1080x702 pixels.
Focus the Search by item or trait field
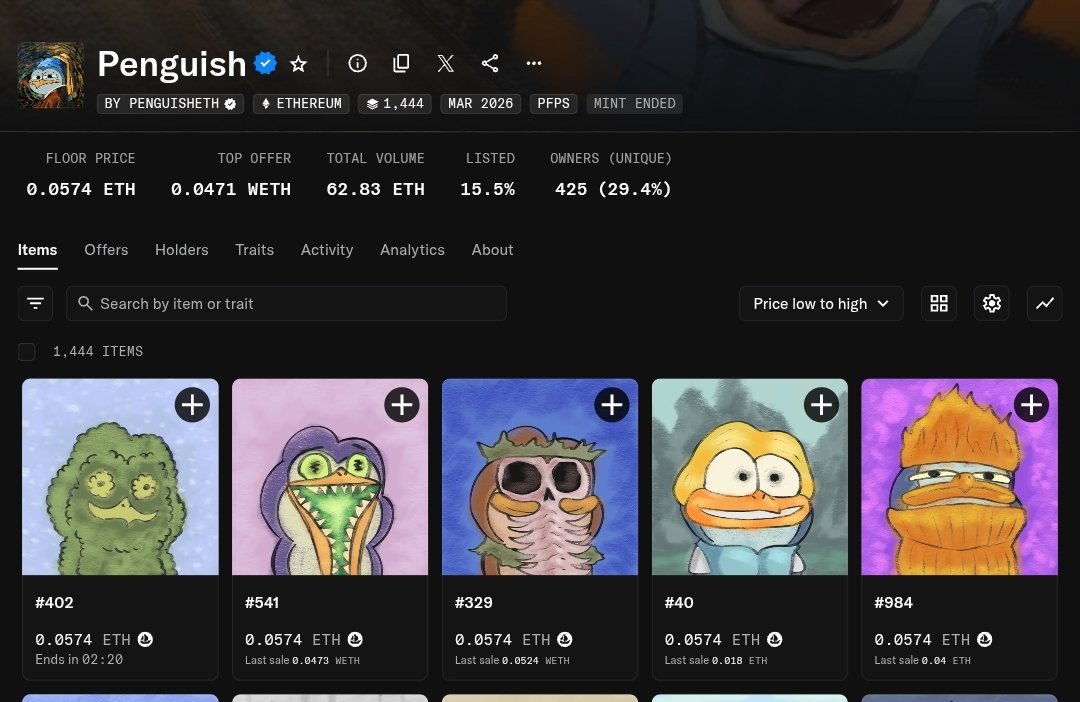287,303
